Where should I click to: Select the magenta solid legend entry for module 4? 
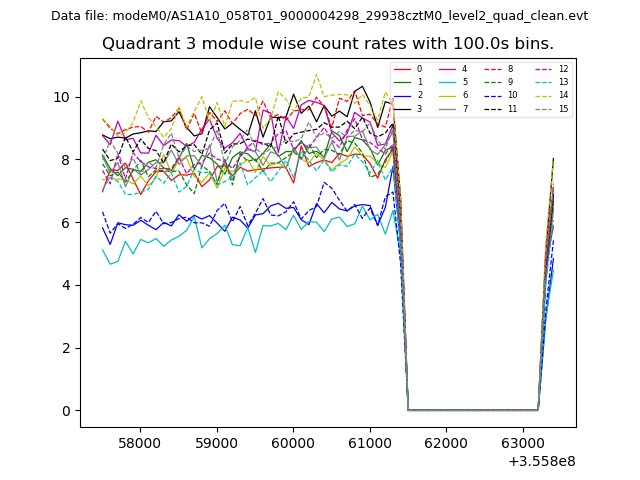click(449, 69)
